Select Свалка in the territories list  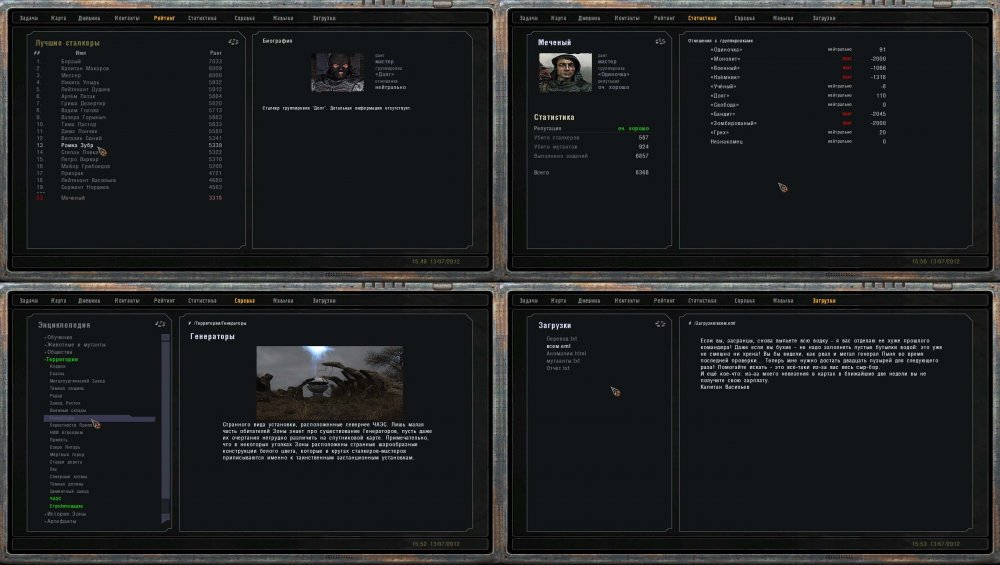click(57, 374)
